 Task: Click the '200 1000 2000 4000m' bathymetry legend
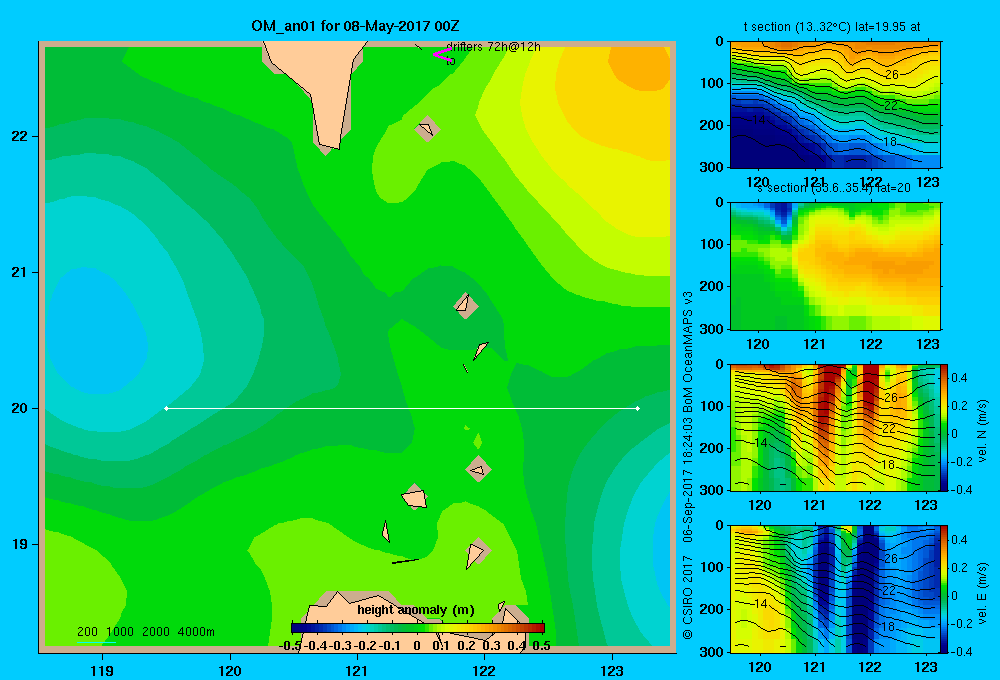(145, 632)
